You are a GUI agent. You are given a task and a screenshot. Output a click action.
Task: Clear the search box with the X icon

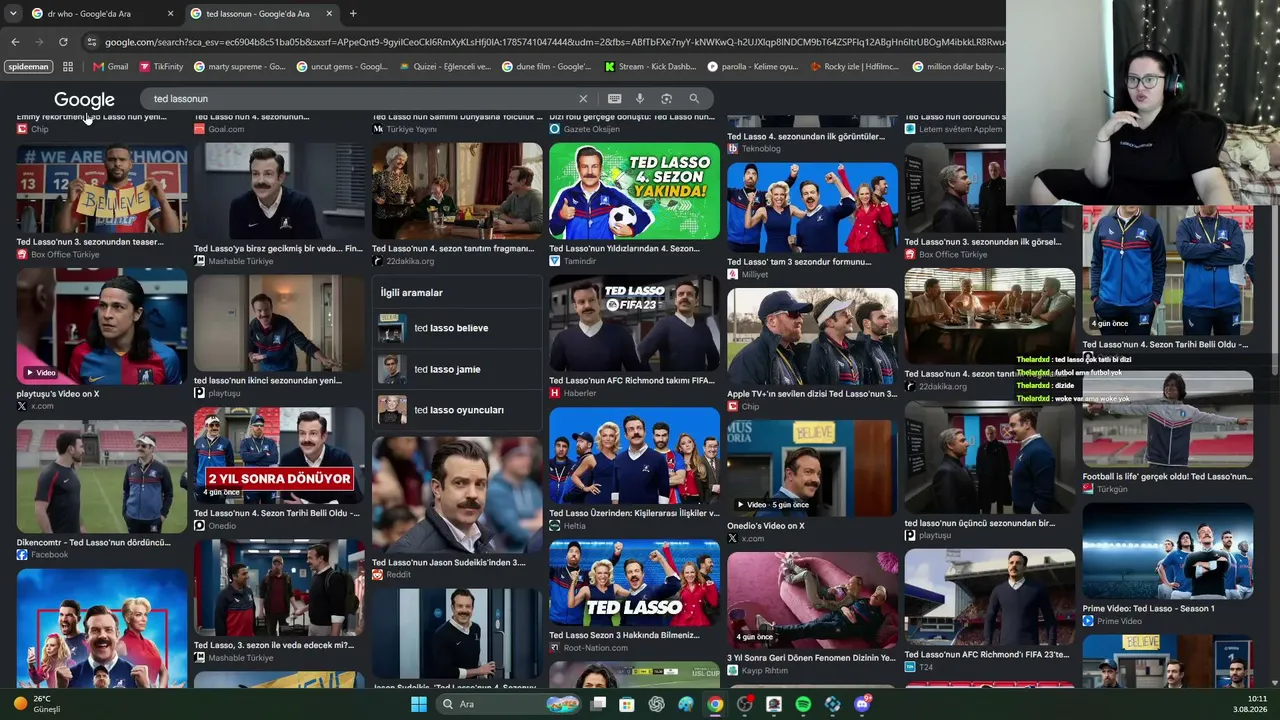(583, 99)
